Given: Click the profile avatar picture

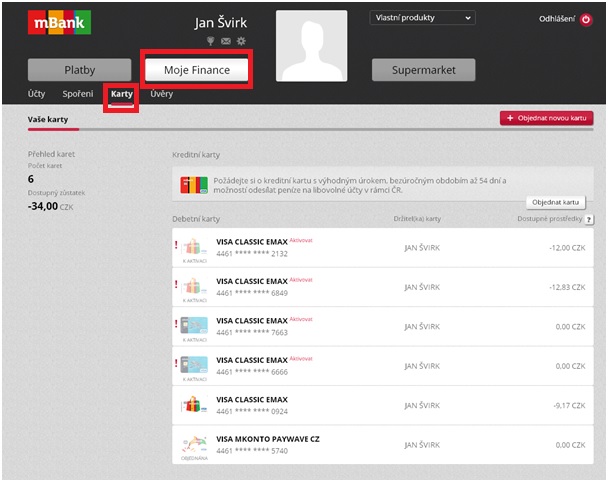Looking at the screenshot, I should point(311,46).
